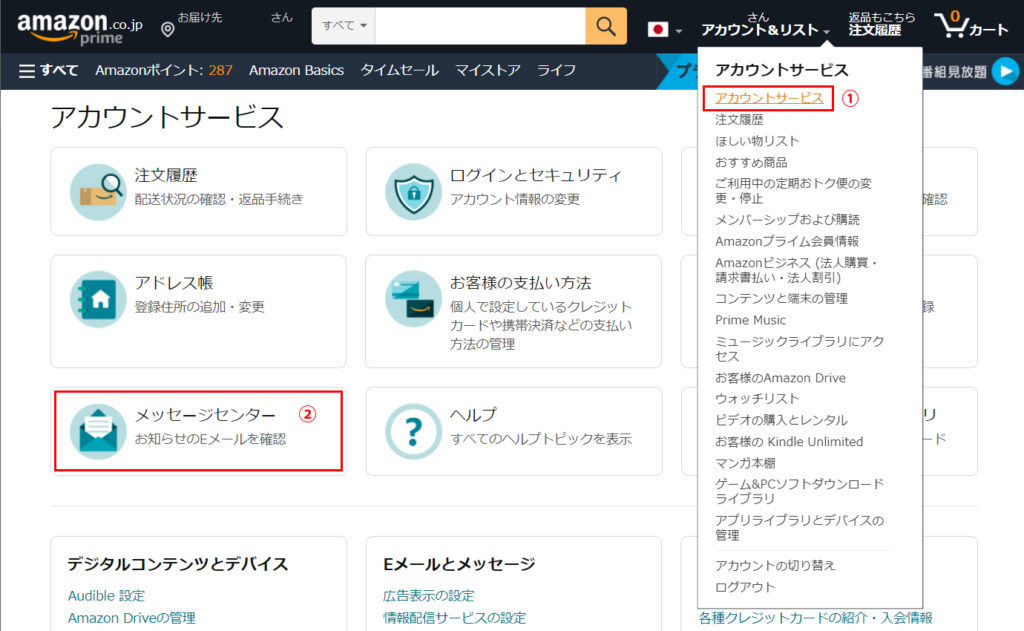Viewport: 1024px width, 631px height.
Task: Select ログアウト from the account menu
Action: (745, 587)
